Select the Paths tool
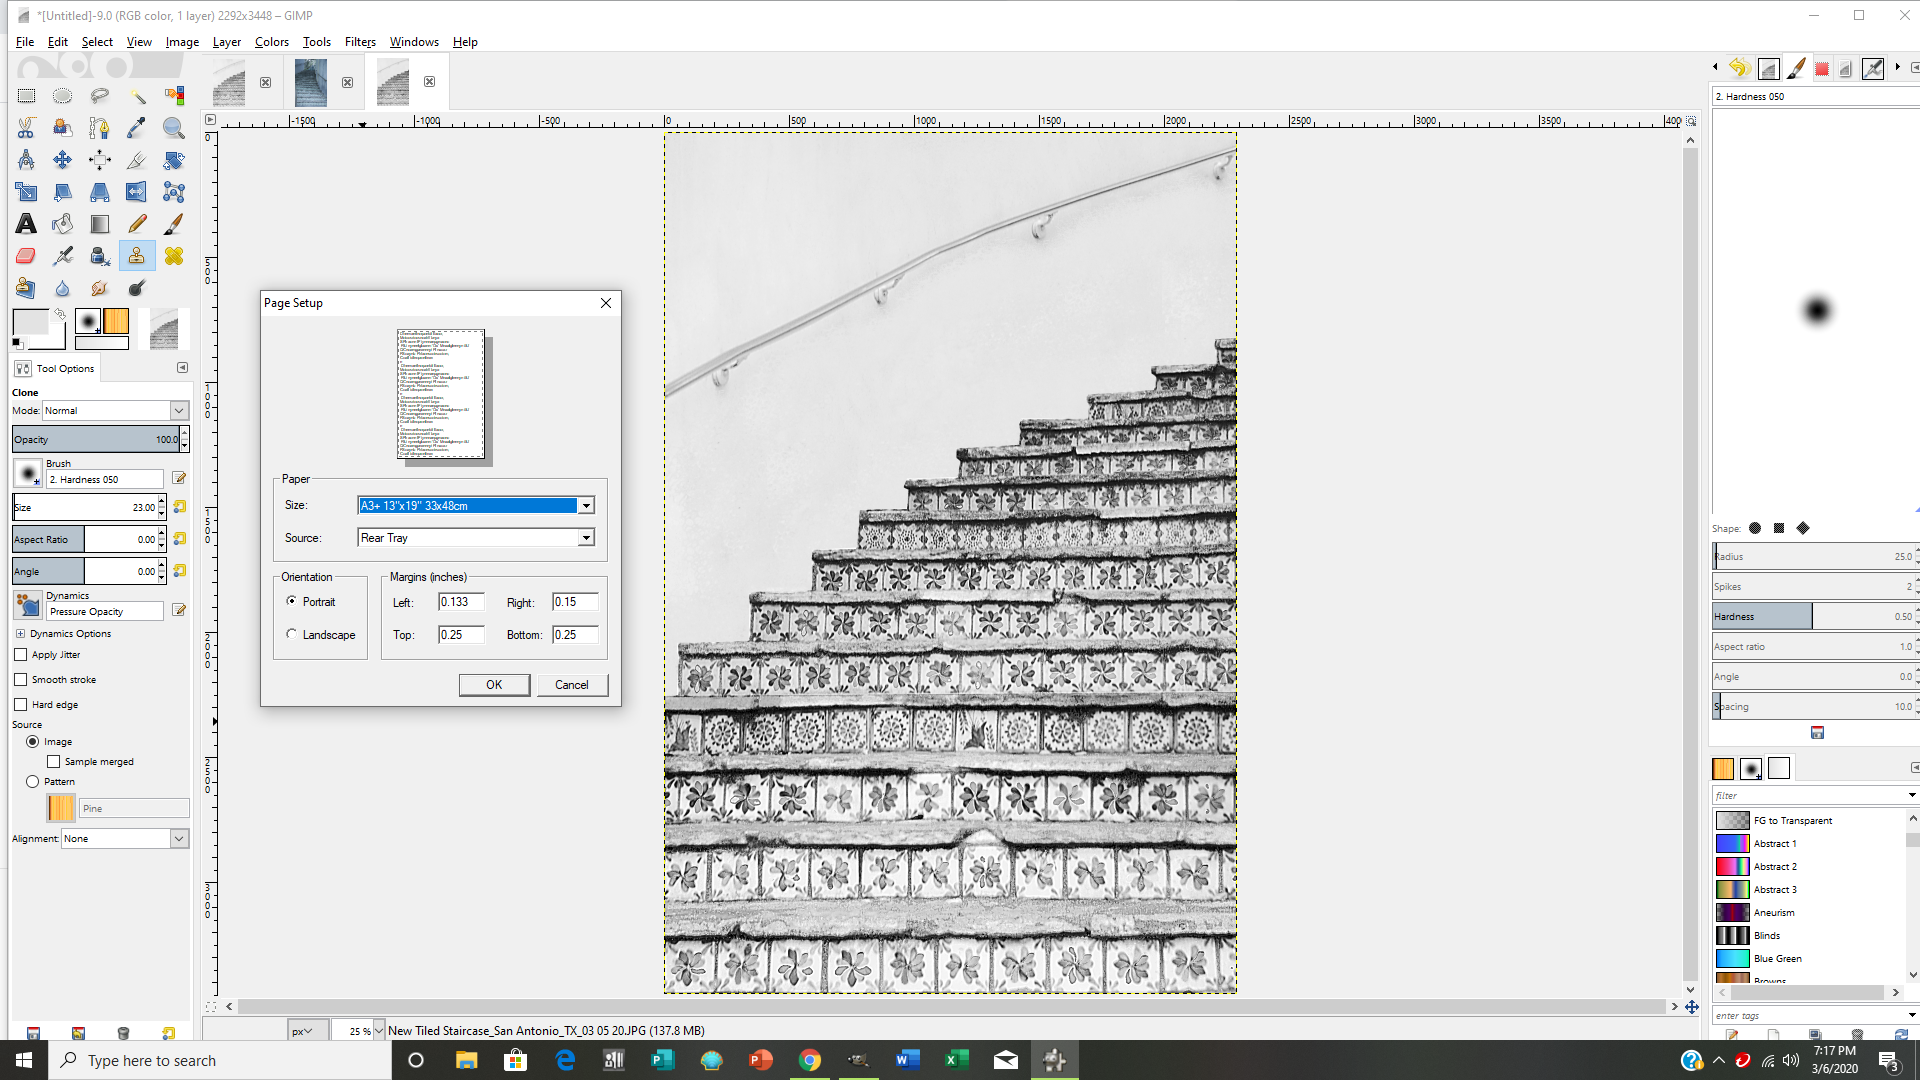 coord(99,128)
